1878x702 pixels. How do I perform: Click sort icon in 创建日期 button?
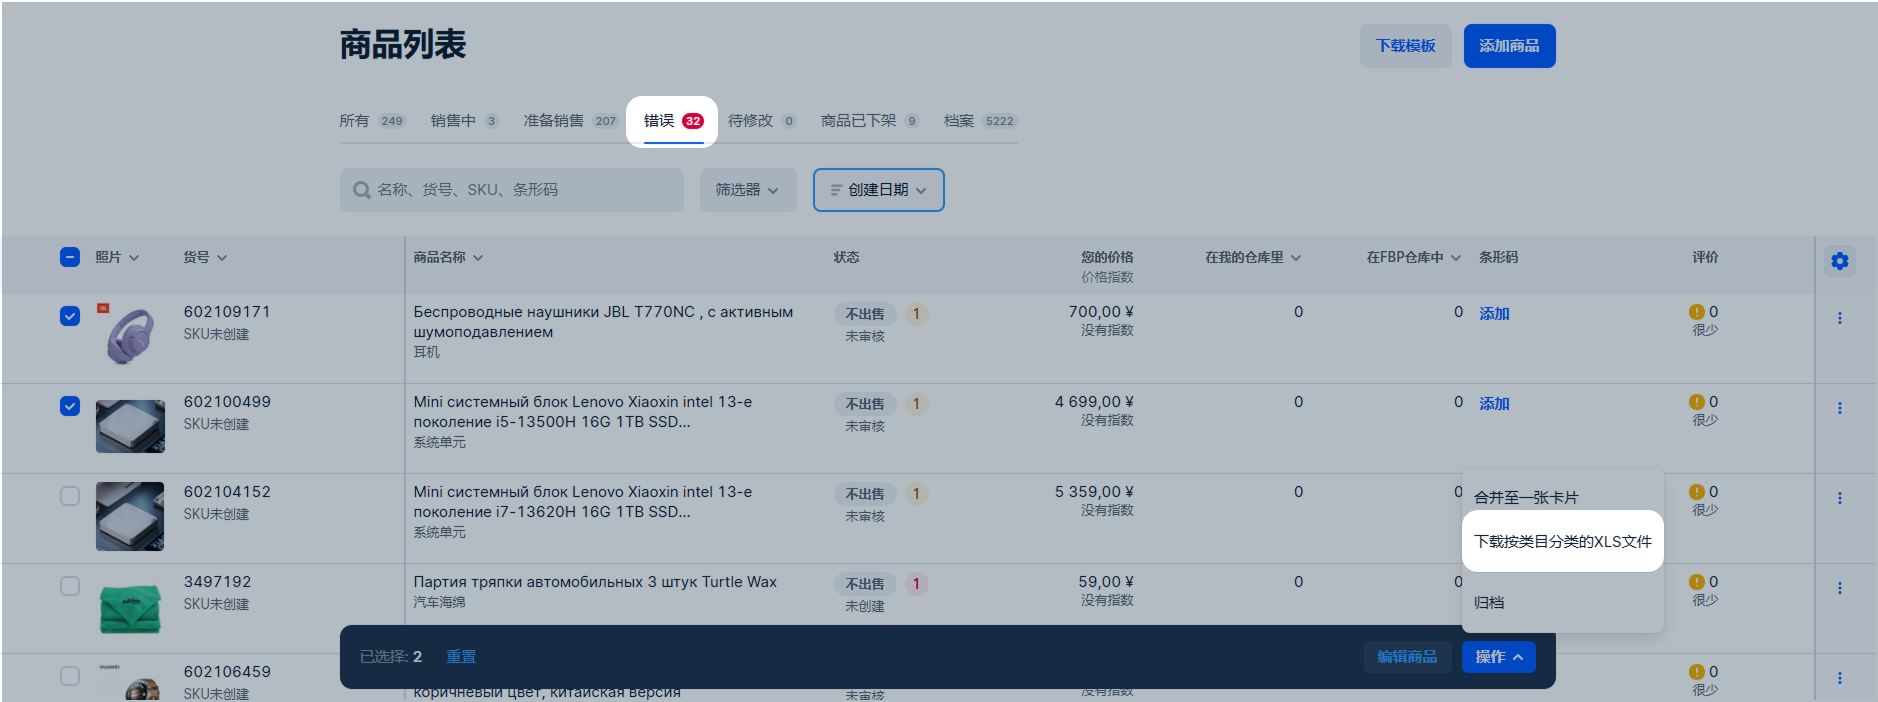click(x=836, y=190)
